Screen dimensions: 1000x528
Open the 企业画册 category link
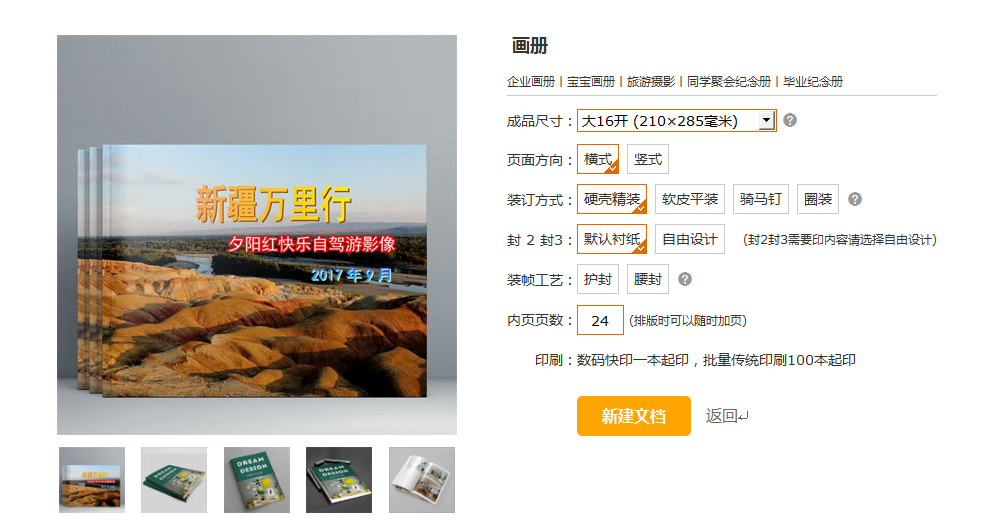pos(531,82)
